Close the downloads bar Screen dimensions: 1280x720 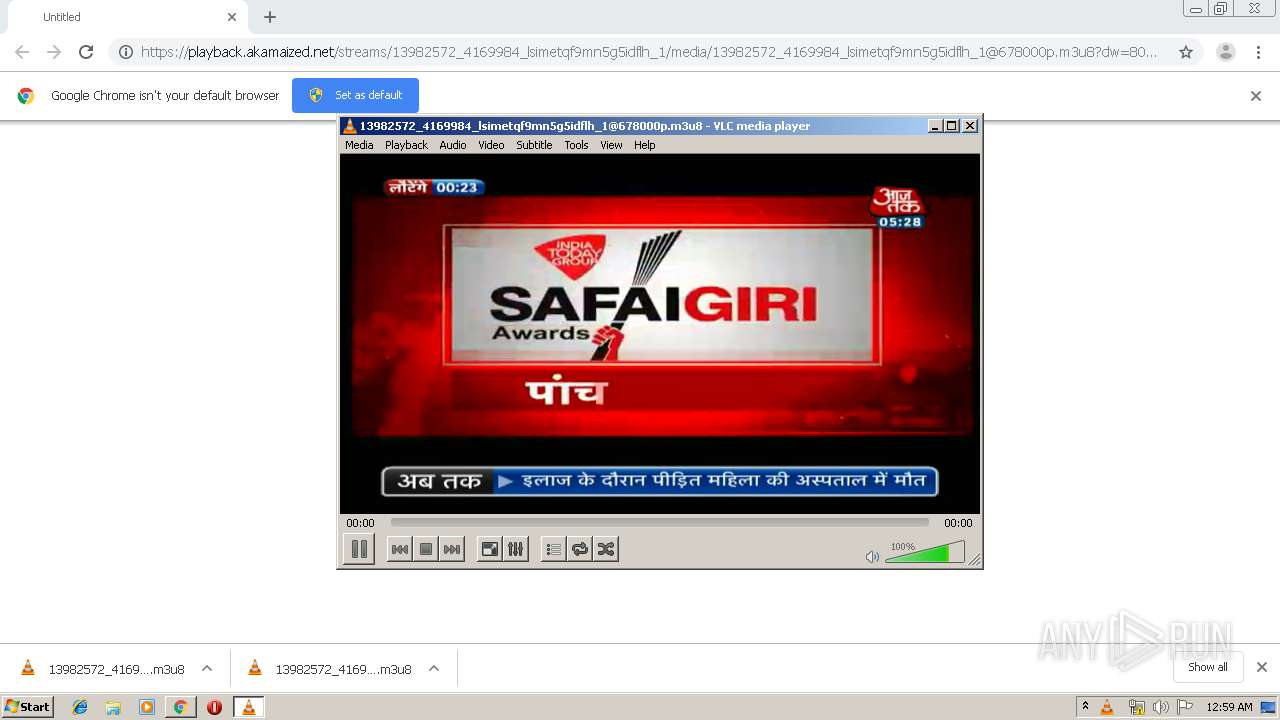pos(1262,667)
